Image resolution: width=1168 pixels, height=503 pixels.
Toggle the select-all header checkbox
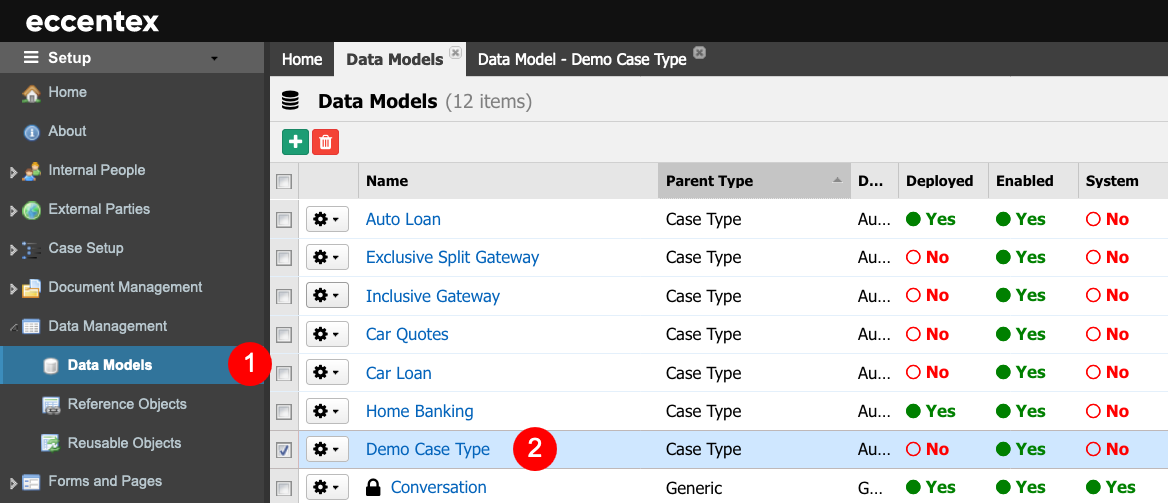[284, 181]
